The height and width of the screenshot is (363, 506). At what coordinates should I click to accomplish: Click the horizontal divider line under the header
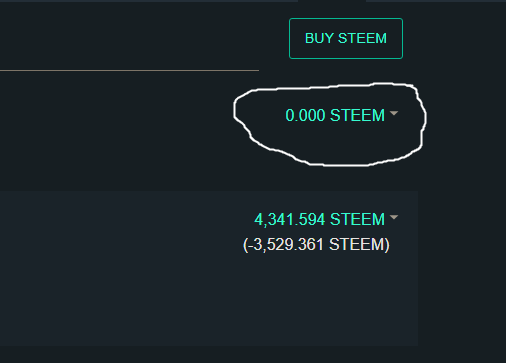pyautogui.click(x=129, y=70)
